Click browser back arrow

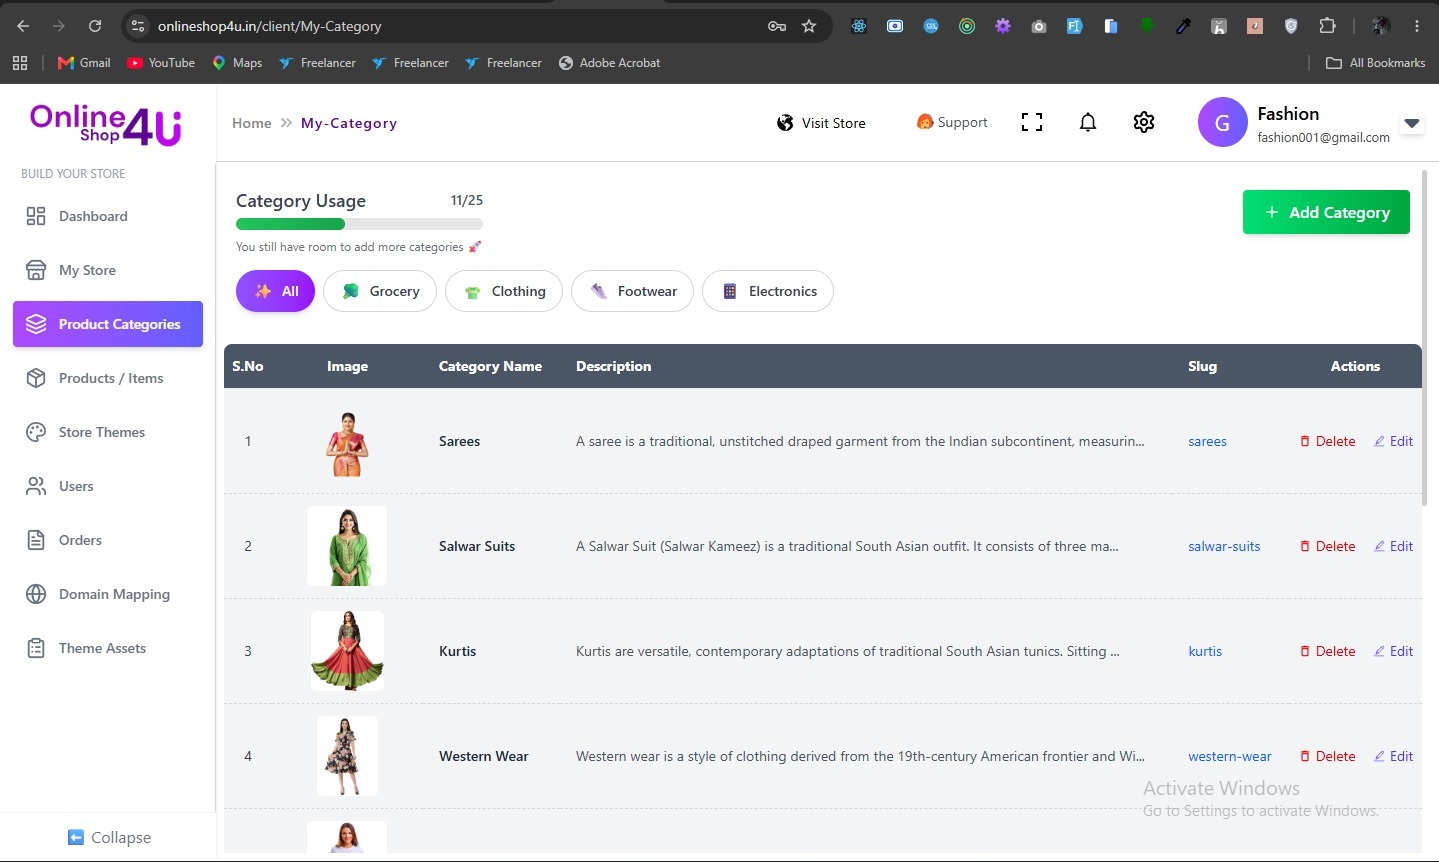(x=23, y=26)
